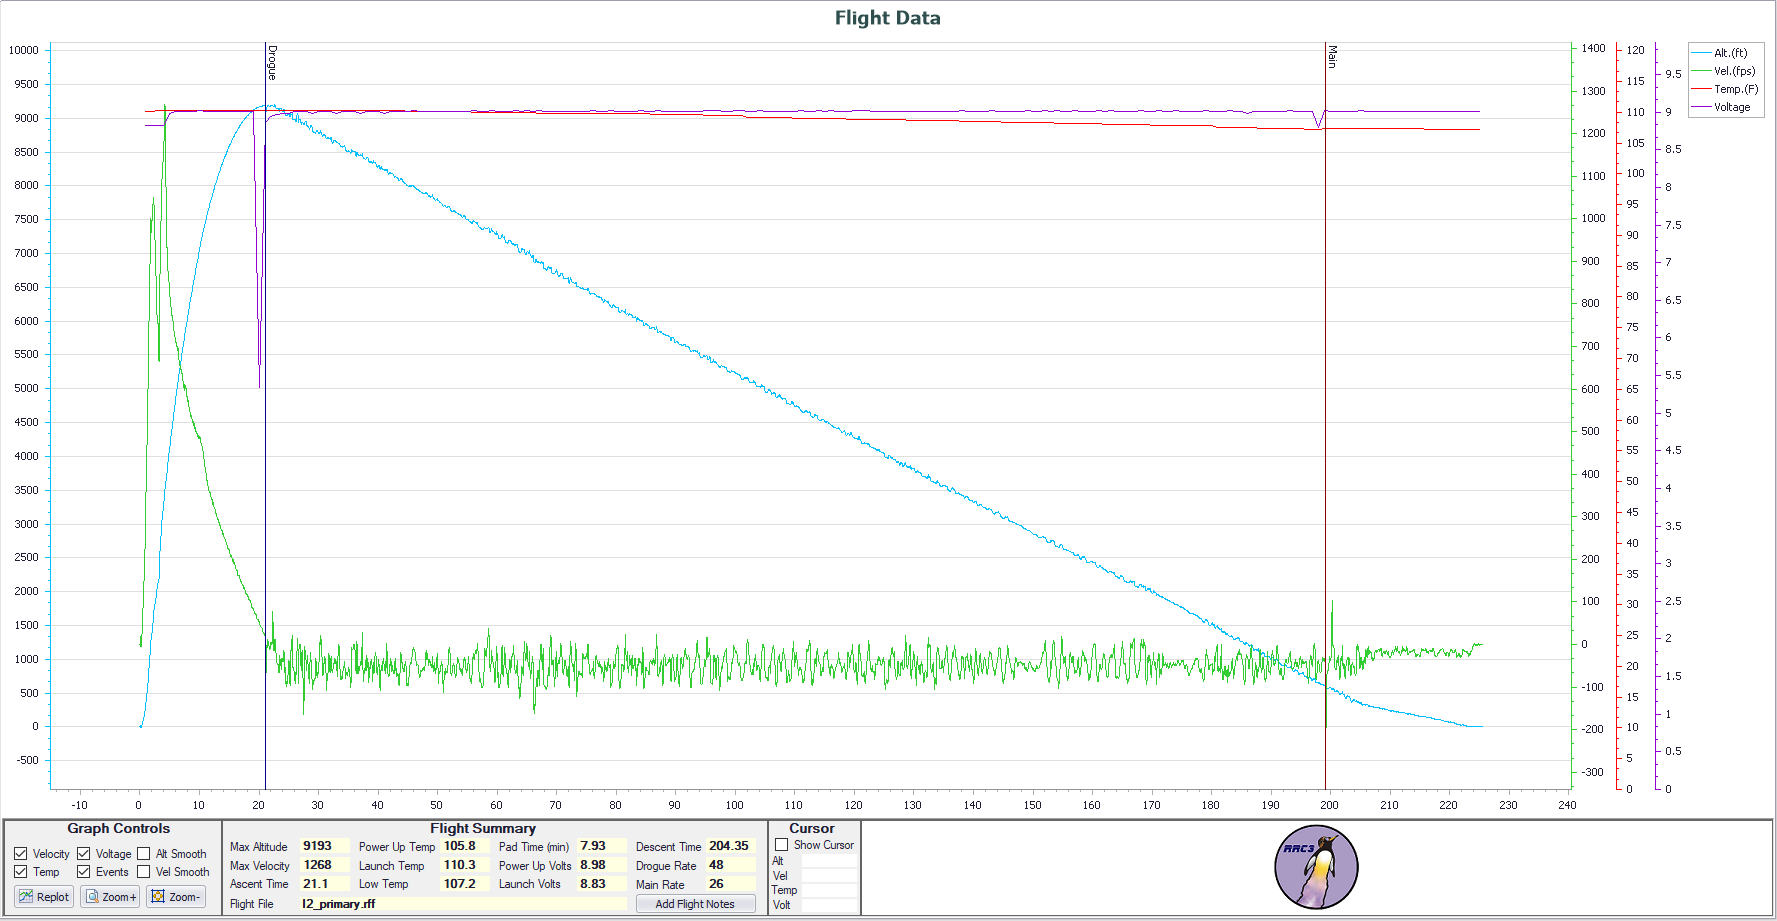
Task: Click the Flight File field I2_primary.rff
Action: click(464, 904)
